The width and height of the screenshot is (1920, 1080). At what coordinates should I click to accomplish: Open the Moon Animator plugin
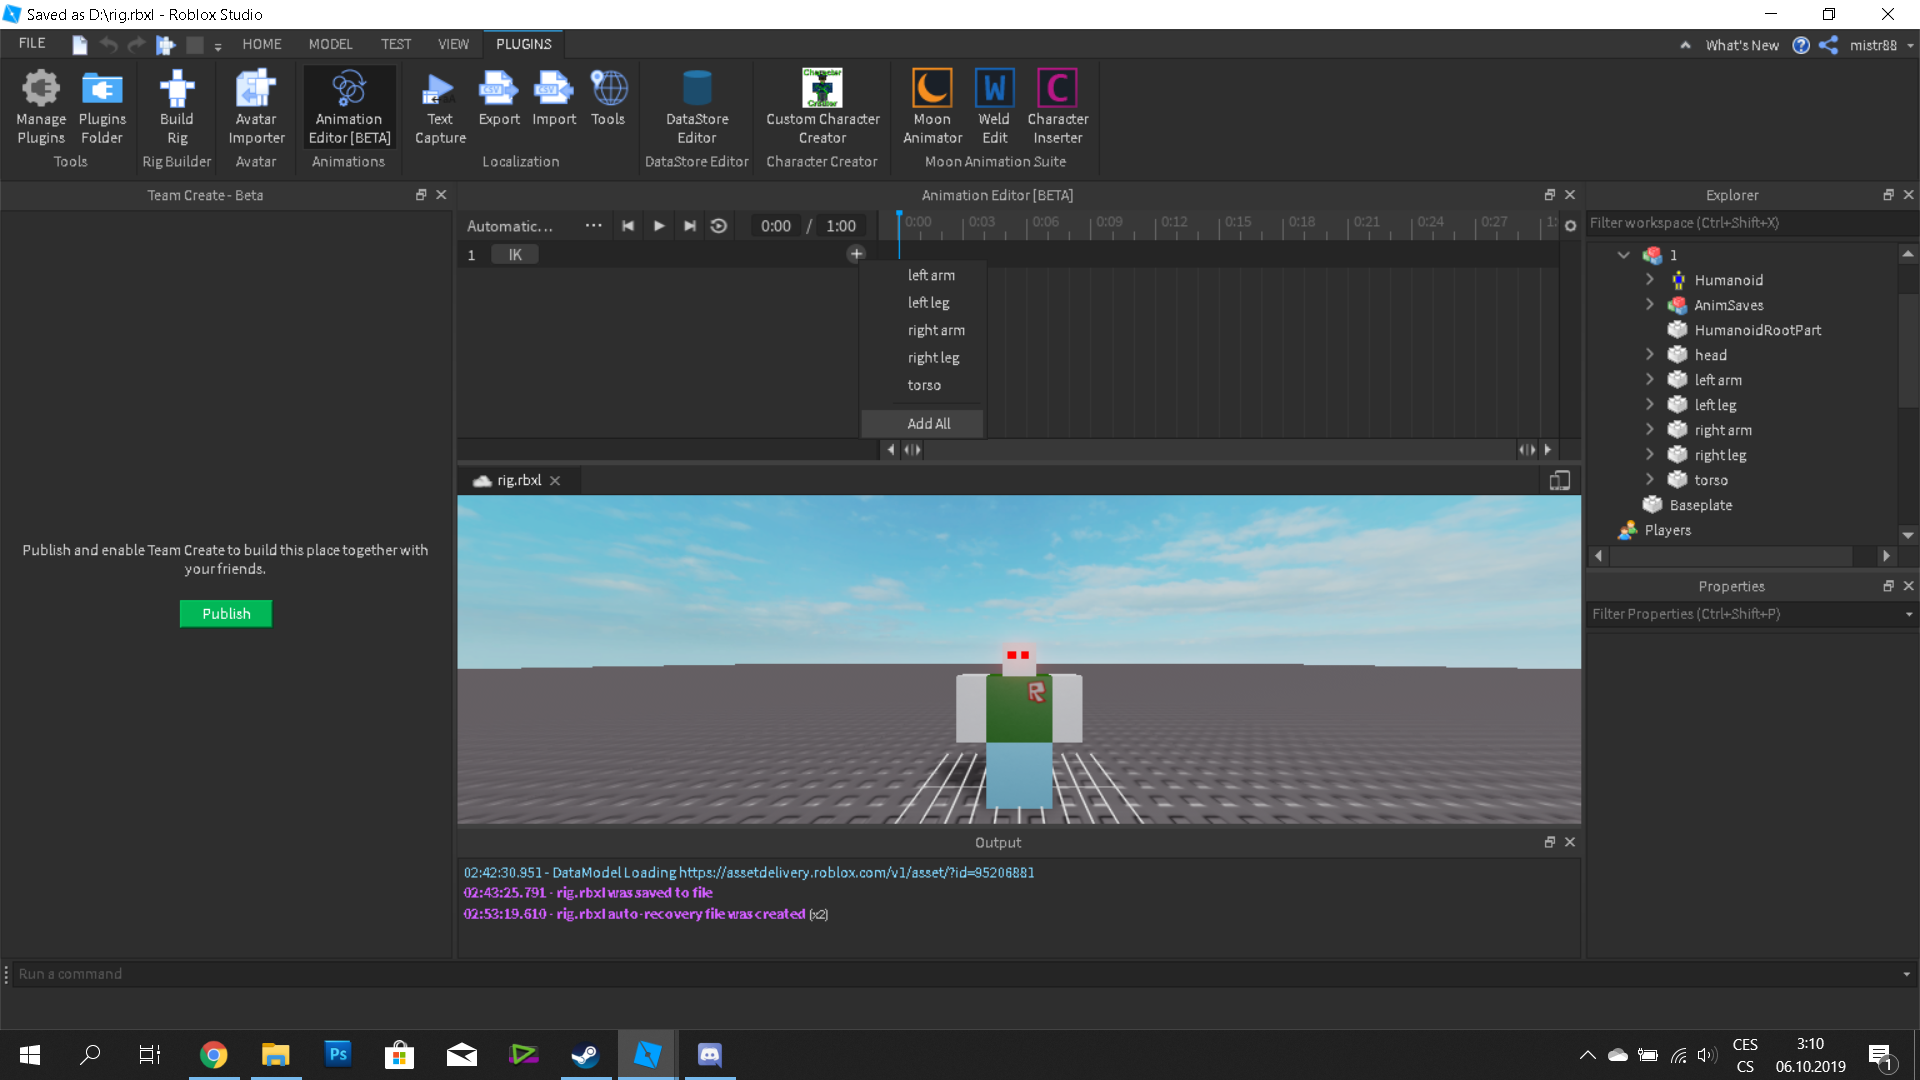tap(931, 105)
